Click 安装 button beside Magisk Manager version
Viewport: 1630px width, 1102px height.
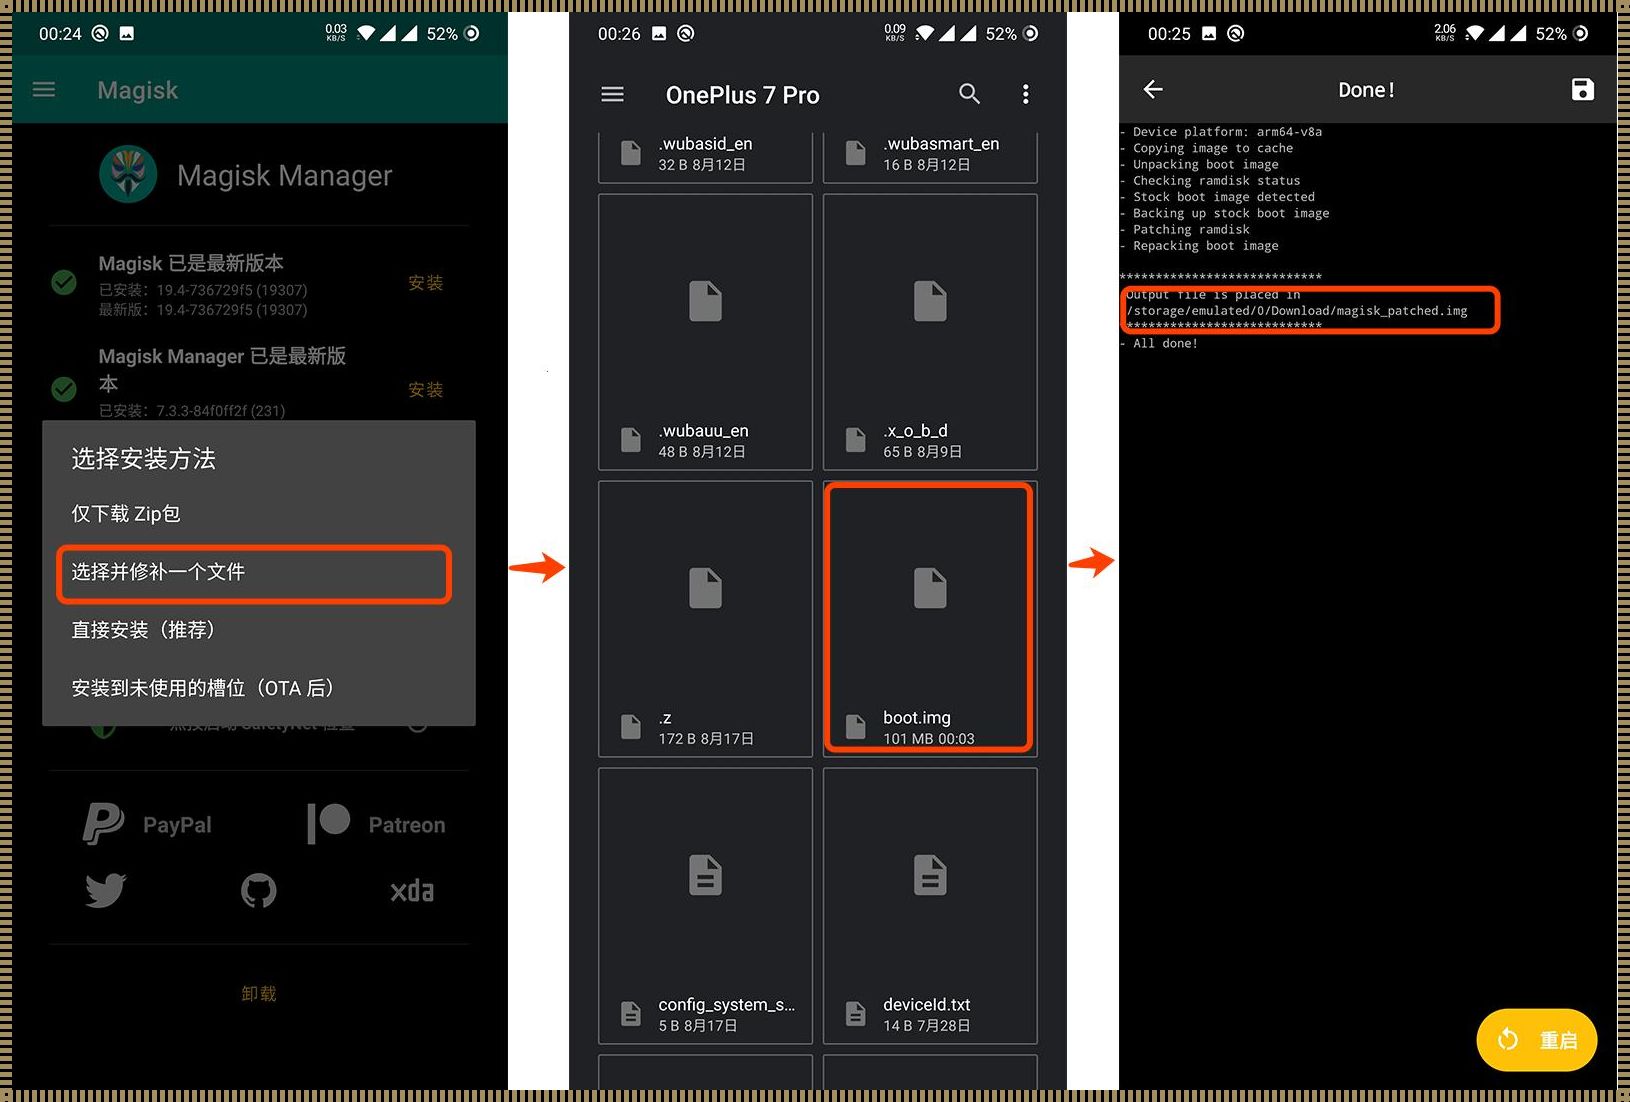[425, 390]
